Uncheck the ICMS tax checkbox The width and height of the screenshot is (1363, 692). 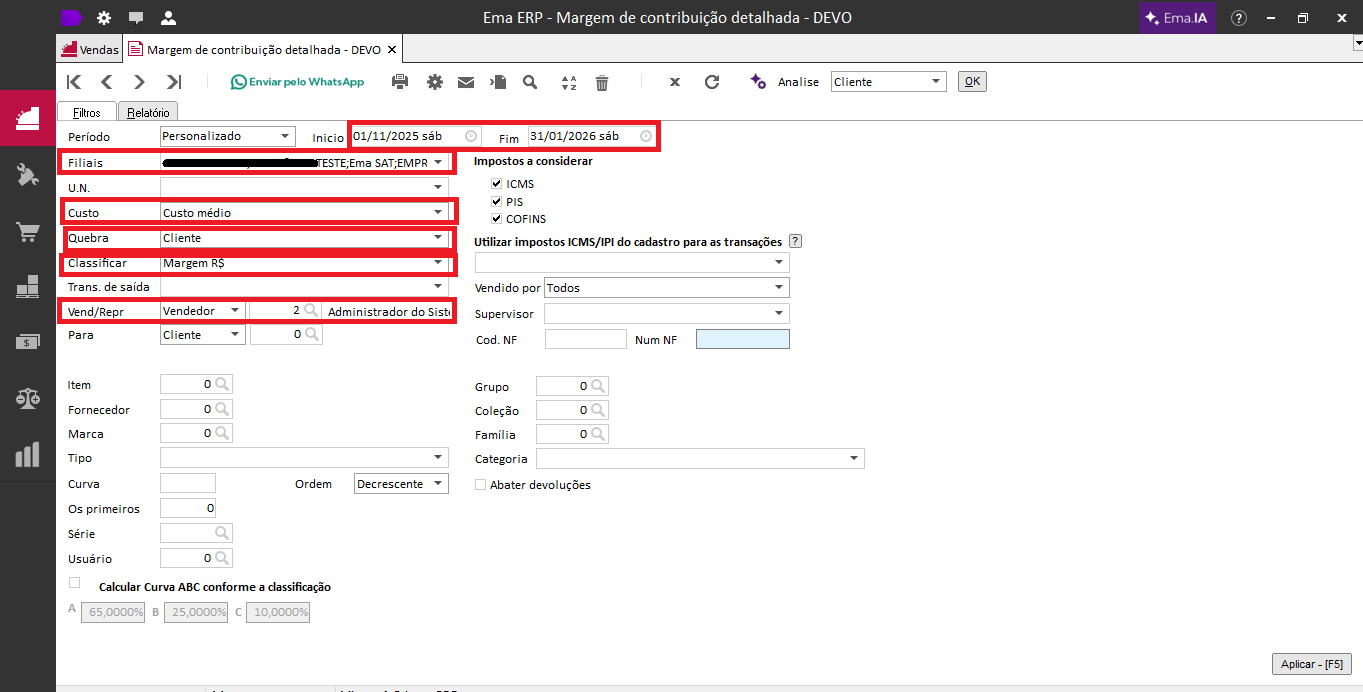click(x=497, y=184)
